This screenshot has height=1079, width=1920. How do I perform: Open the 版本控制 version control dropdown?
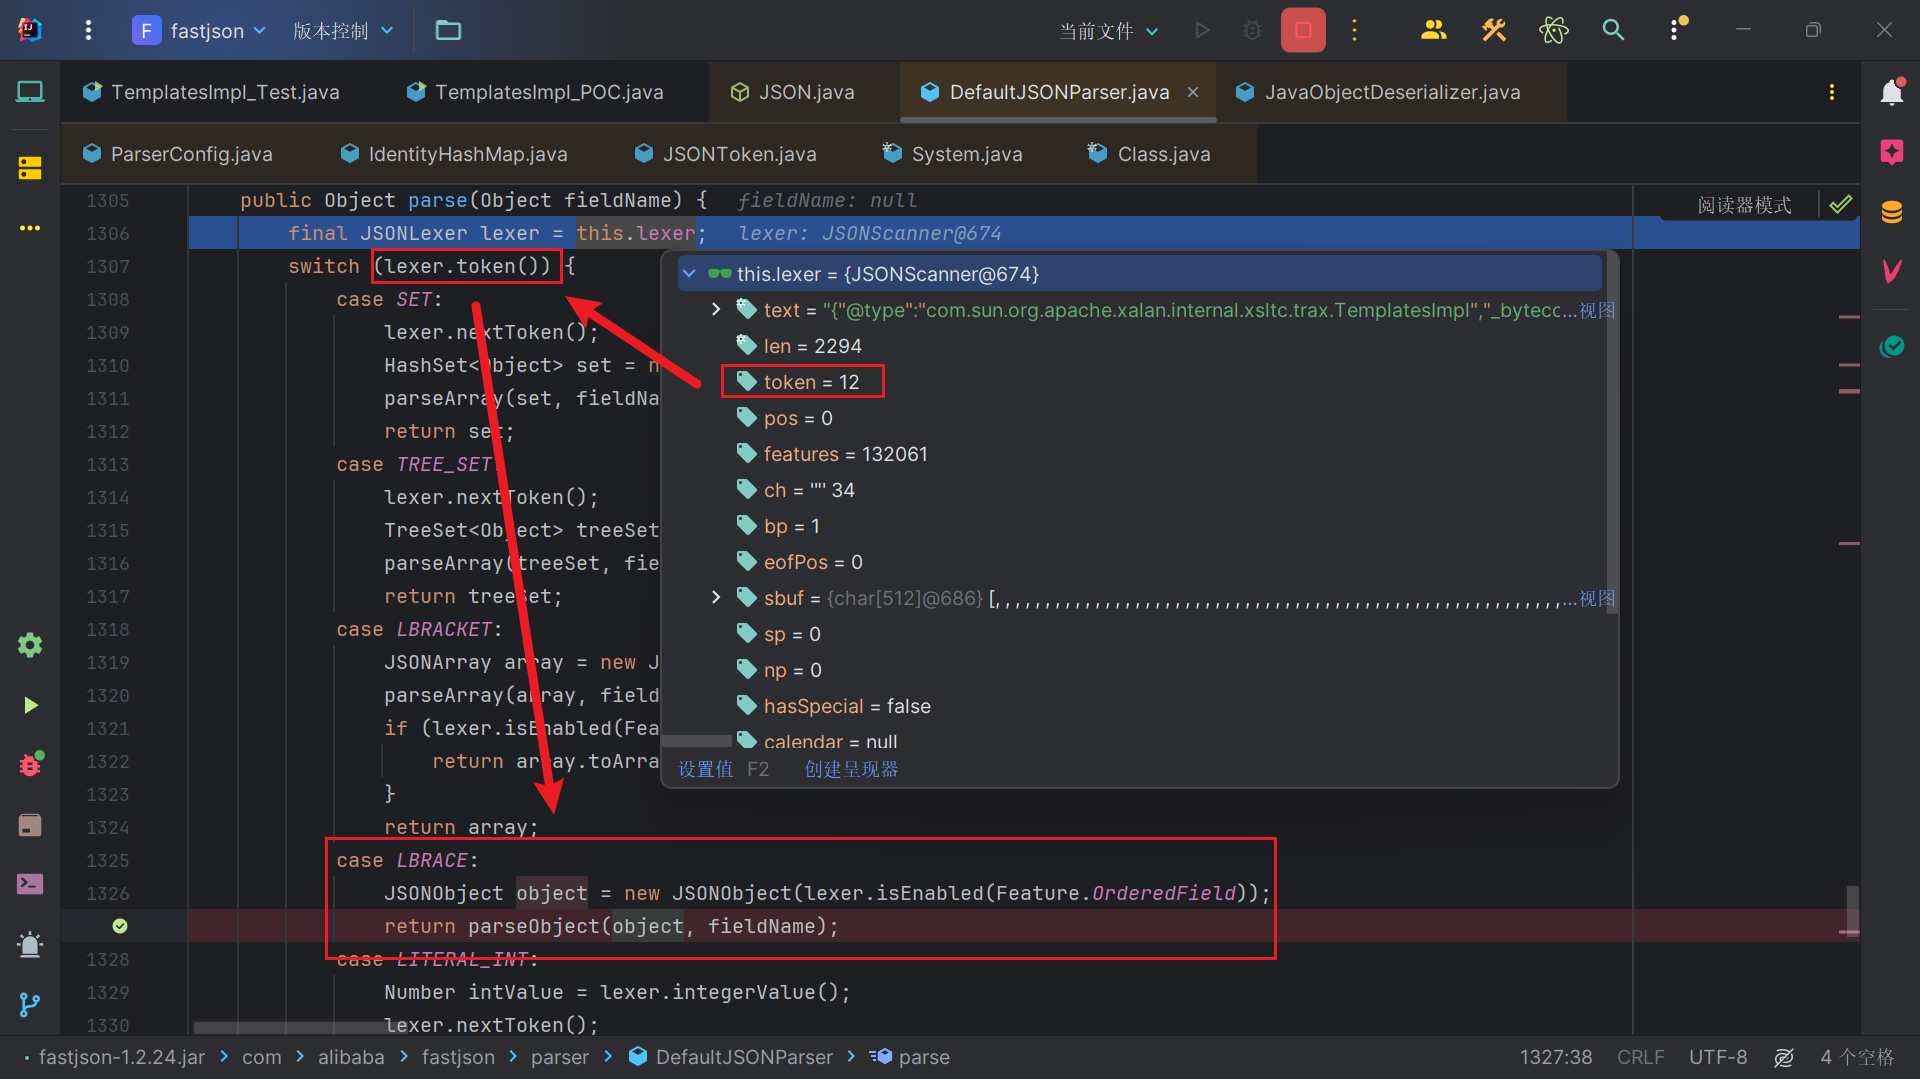(x=343, y=30)
